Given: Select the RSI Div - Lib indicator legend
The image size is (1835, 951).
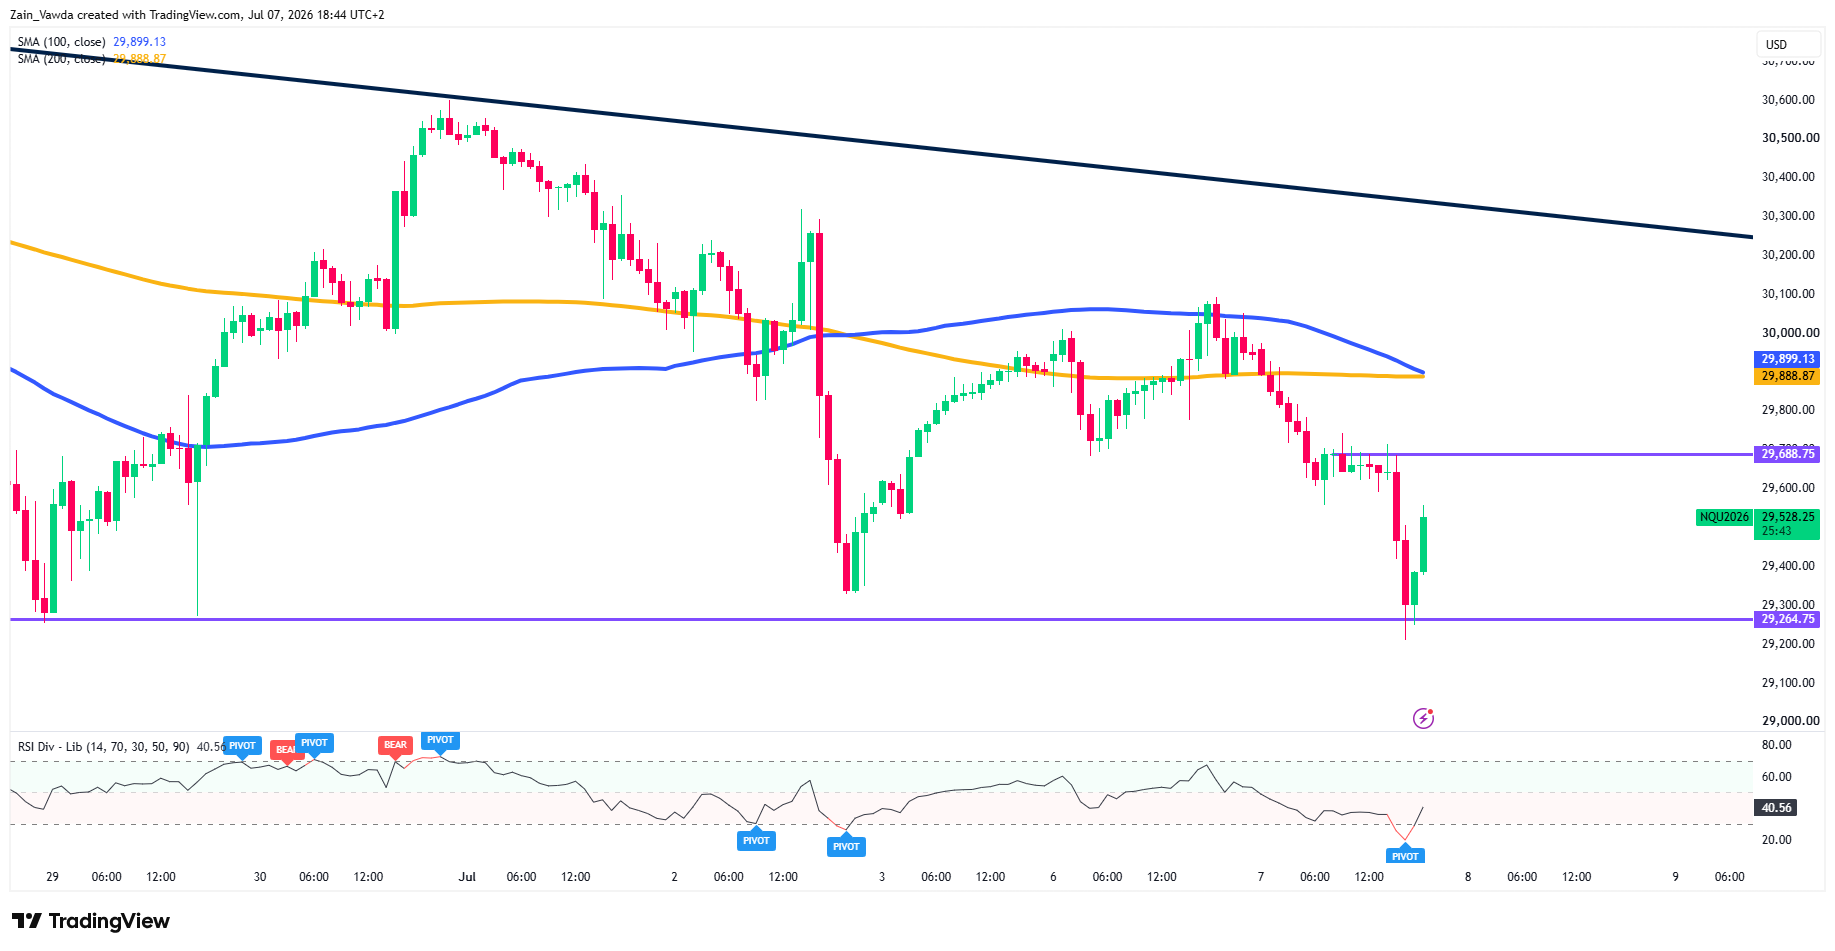Looking at the screenshot, I should click(103, 747).
